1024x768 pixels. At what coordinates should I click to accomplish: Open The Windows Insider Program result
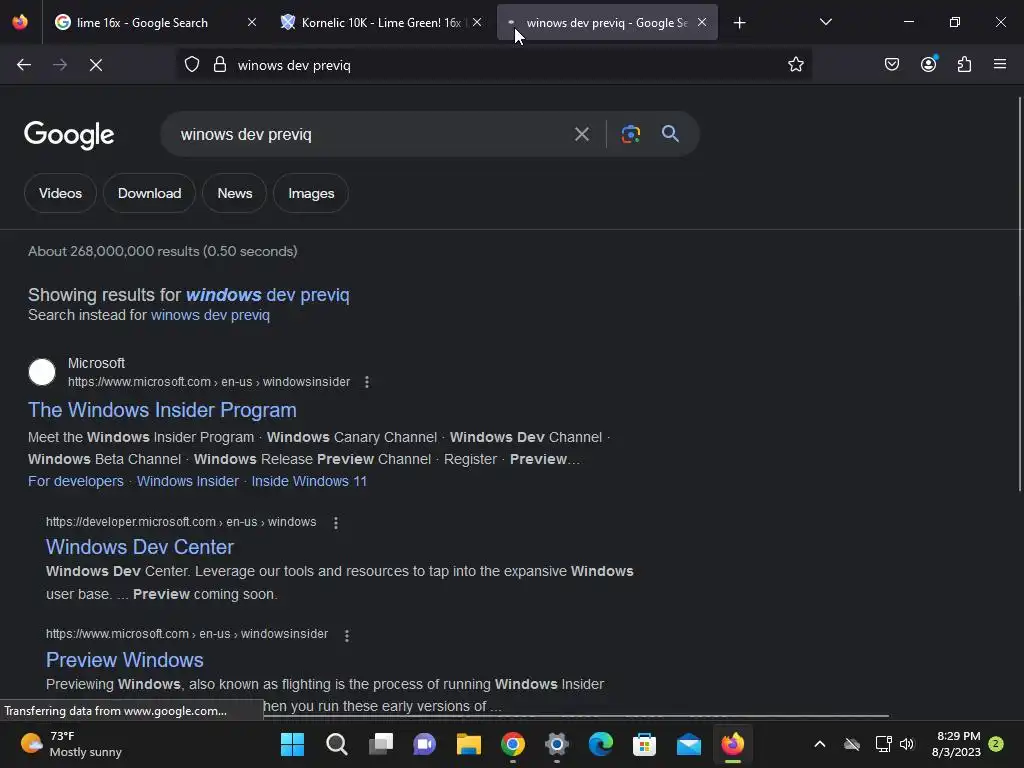[162, 410]
